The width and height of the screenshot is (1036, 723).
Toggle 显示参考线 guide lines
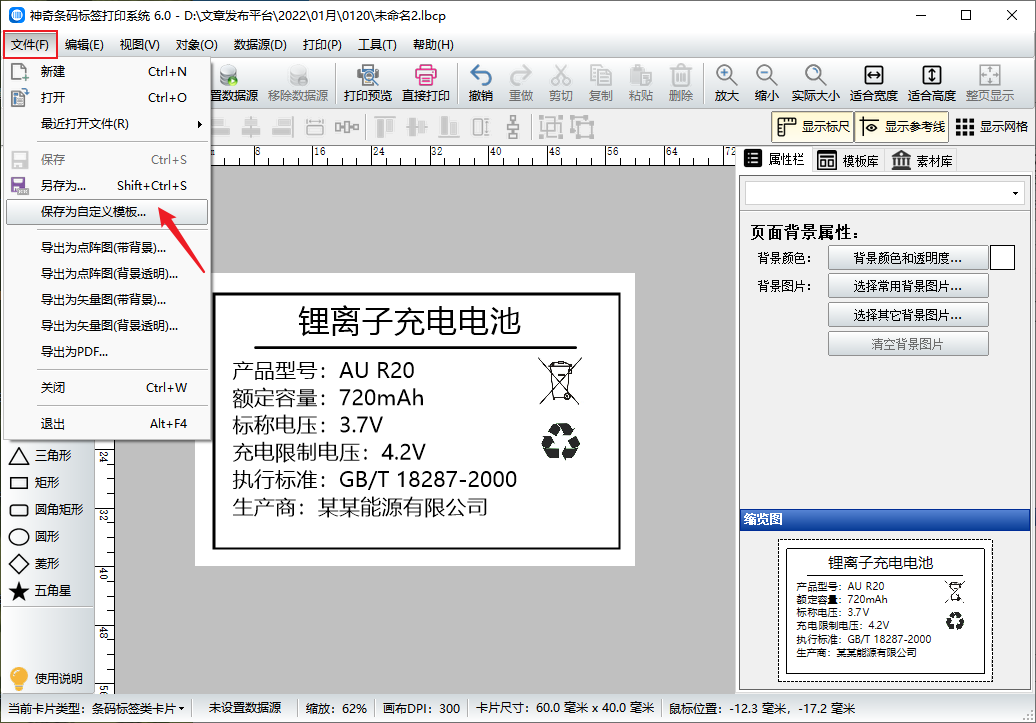[x=902, y=126]
